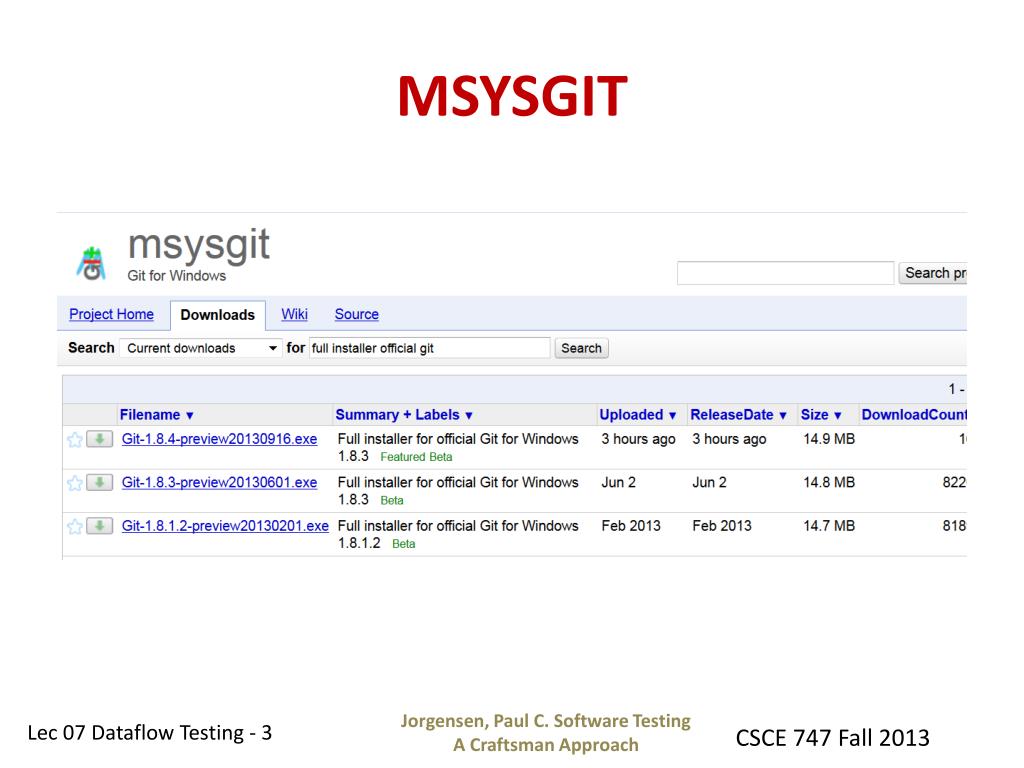The width and height of the screenshot is (1024, 768).
Task: Focus the project search box at top right
Action: (785, 273)
